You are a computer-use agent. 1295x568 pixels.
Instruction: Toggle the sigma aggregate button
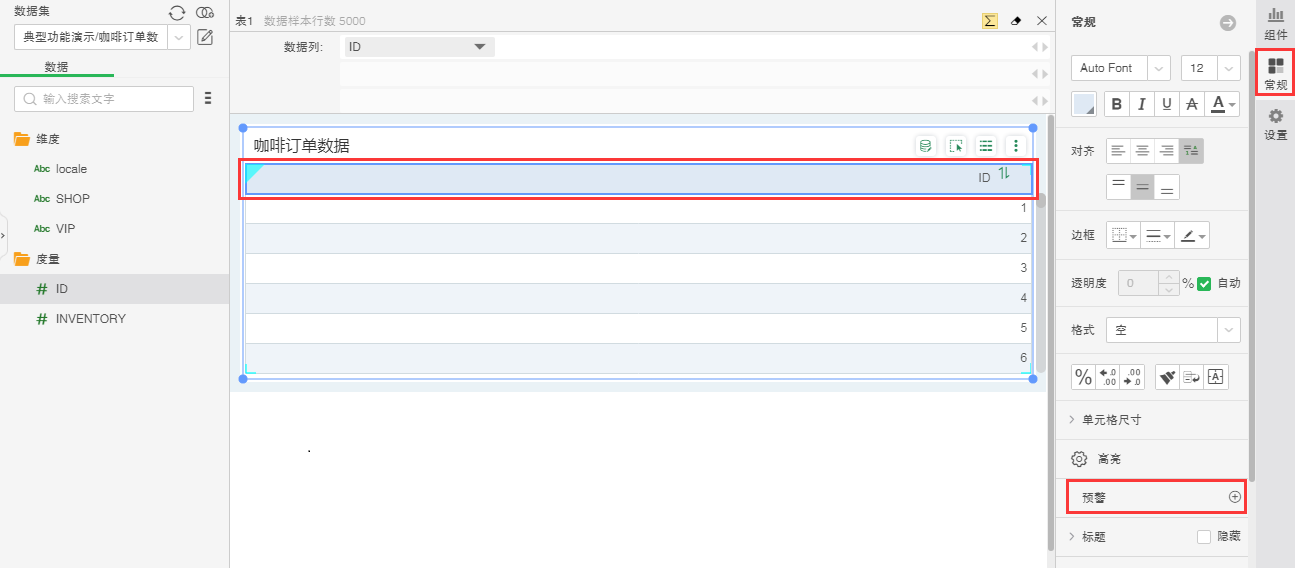pyautogui.click(x=990, y=20)
